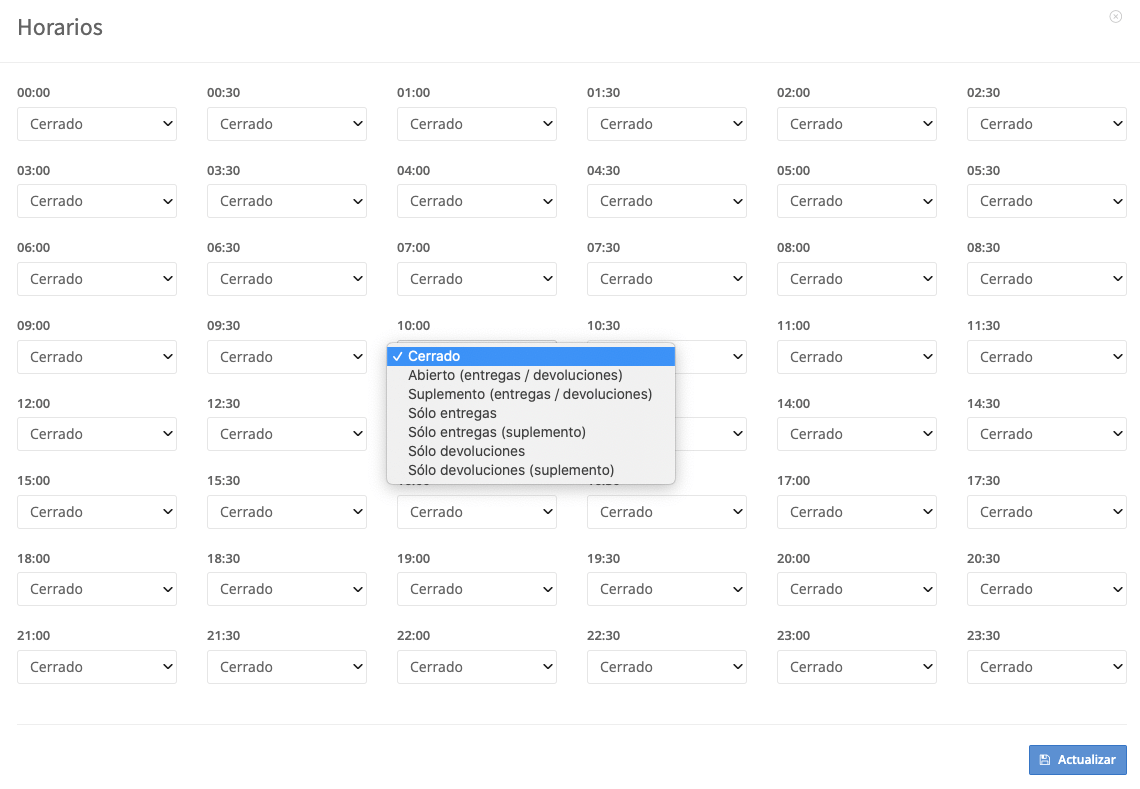
Task: Open the 23:00 schedule dropdown
Action: pos(856,667)
